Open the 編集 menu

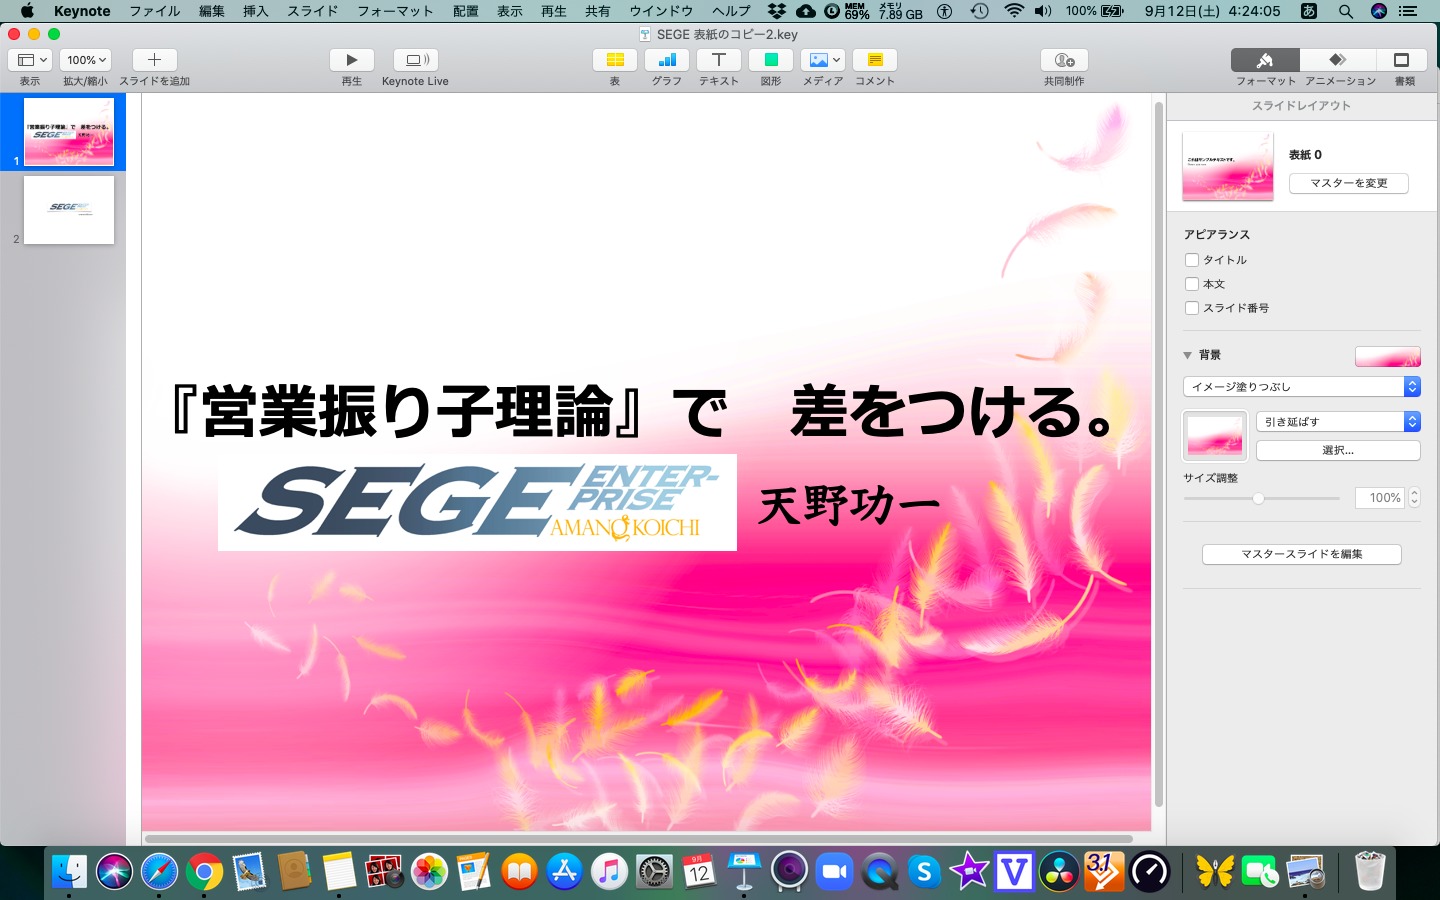tap(212, 11)
